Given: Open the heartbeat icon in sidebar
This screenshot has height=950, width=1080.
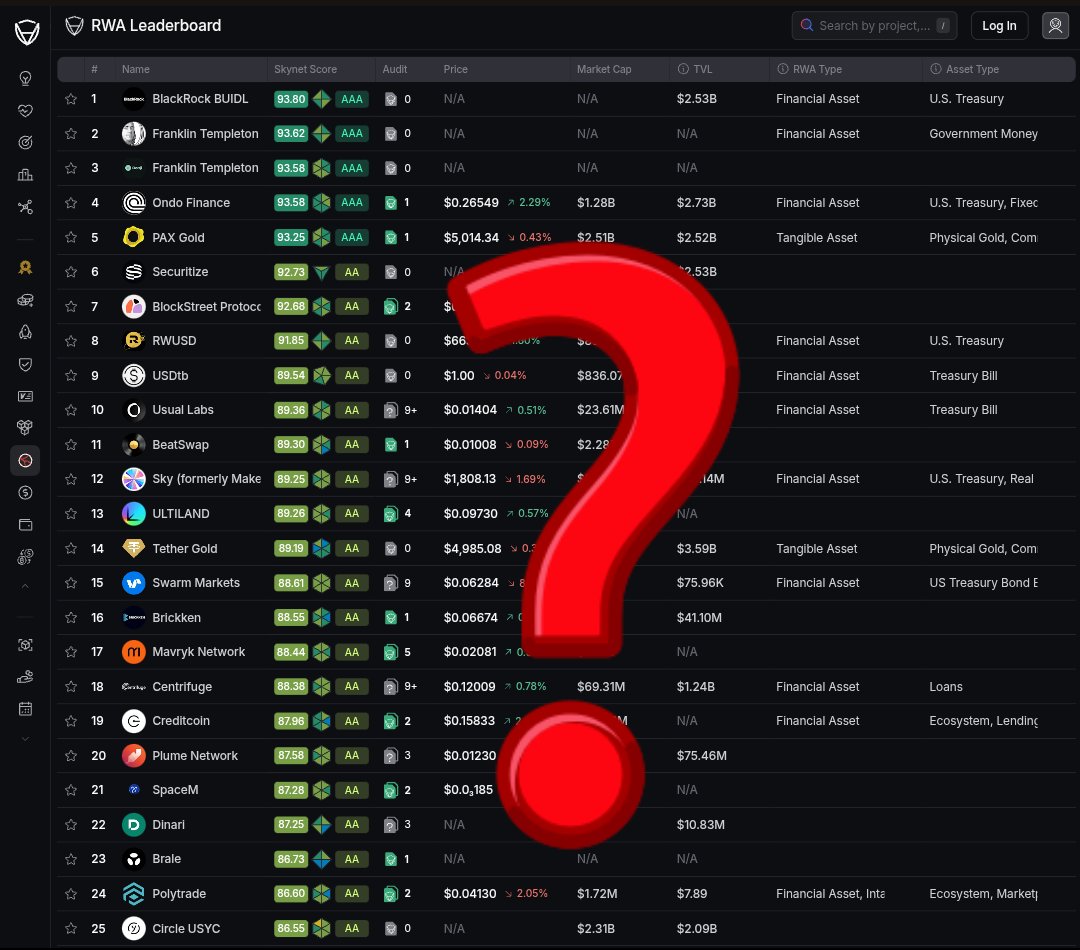Looking at the screenshot, I should [25, 110].
